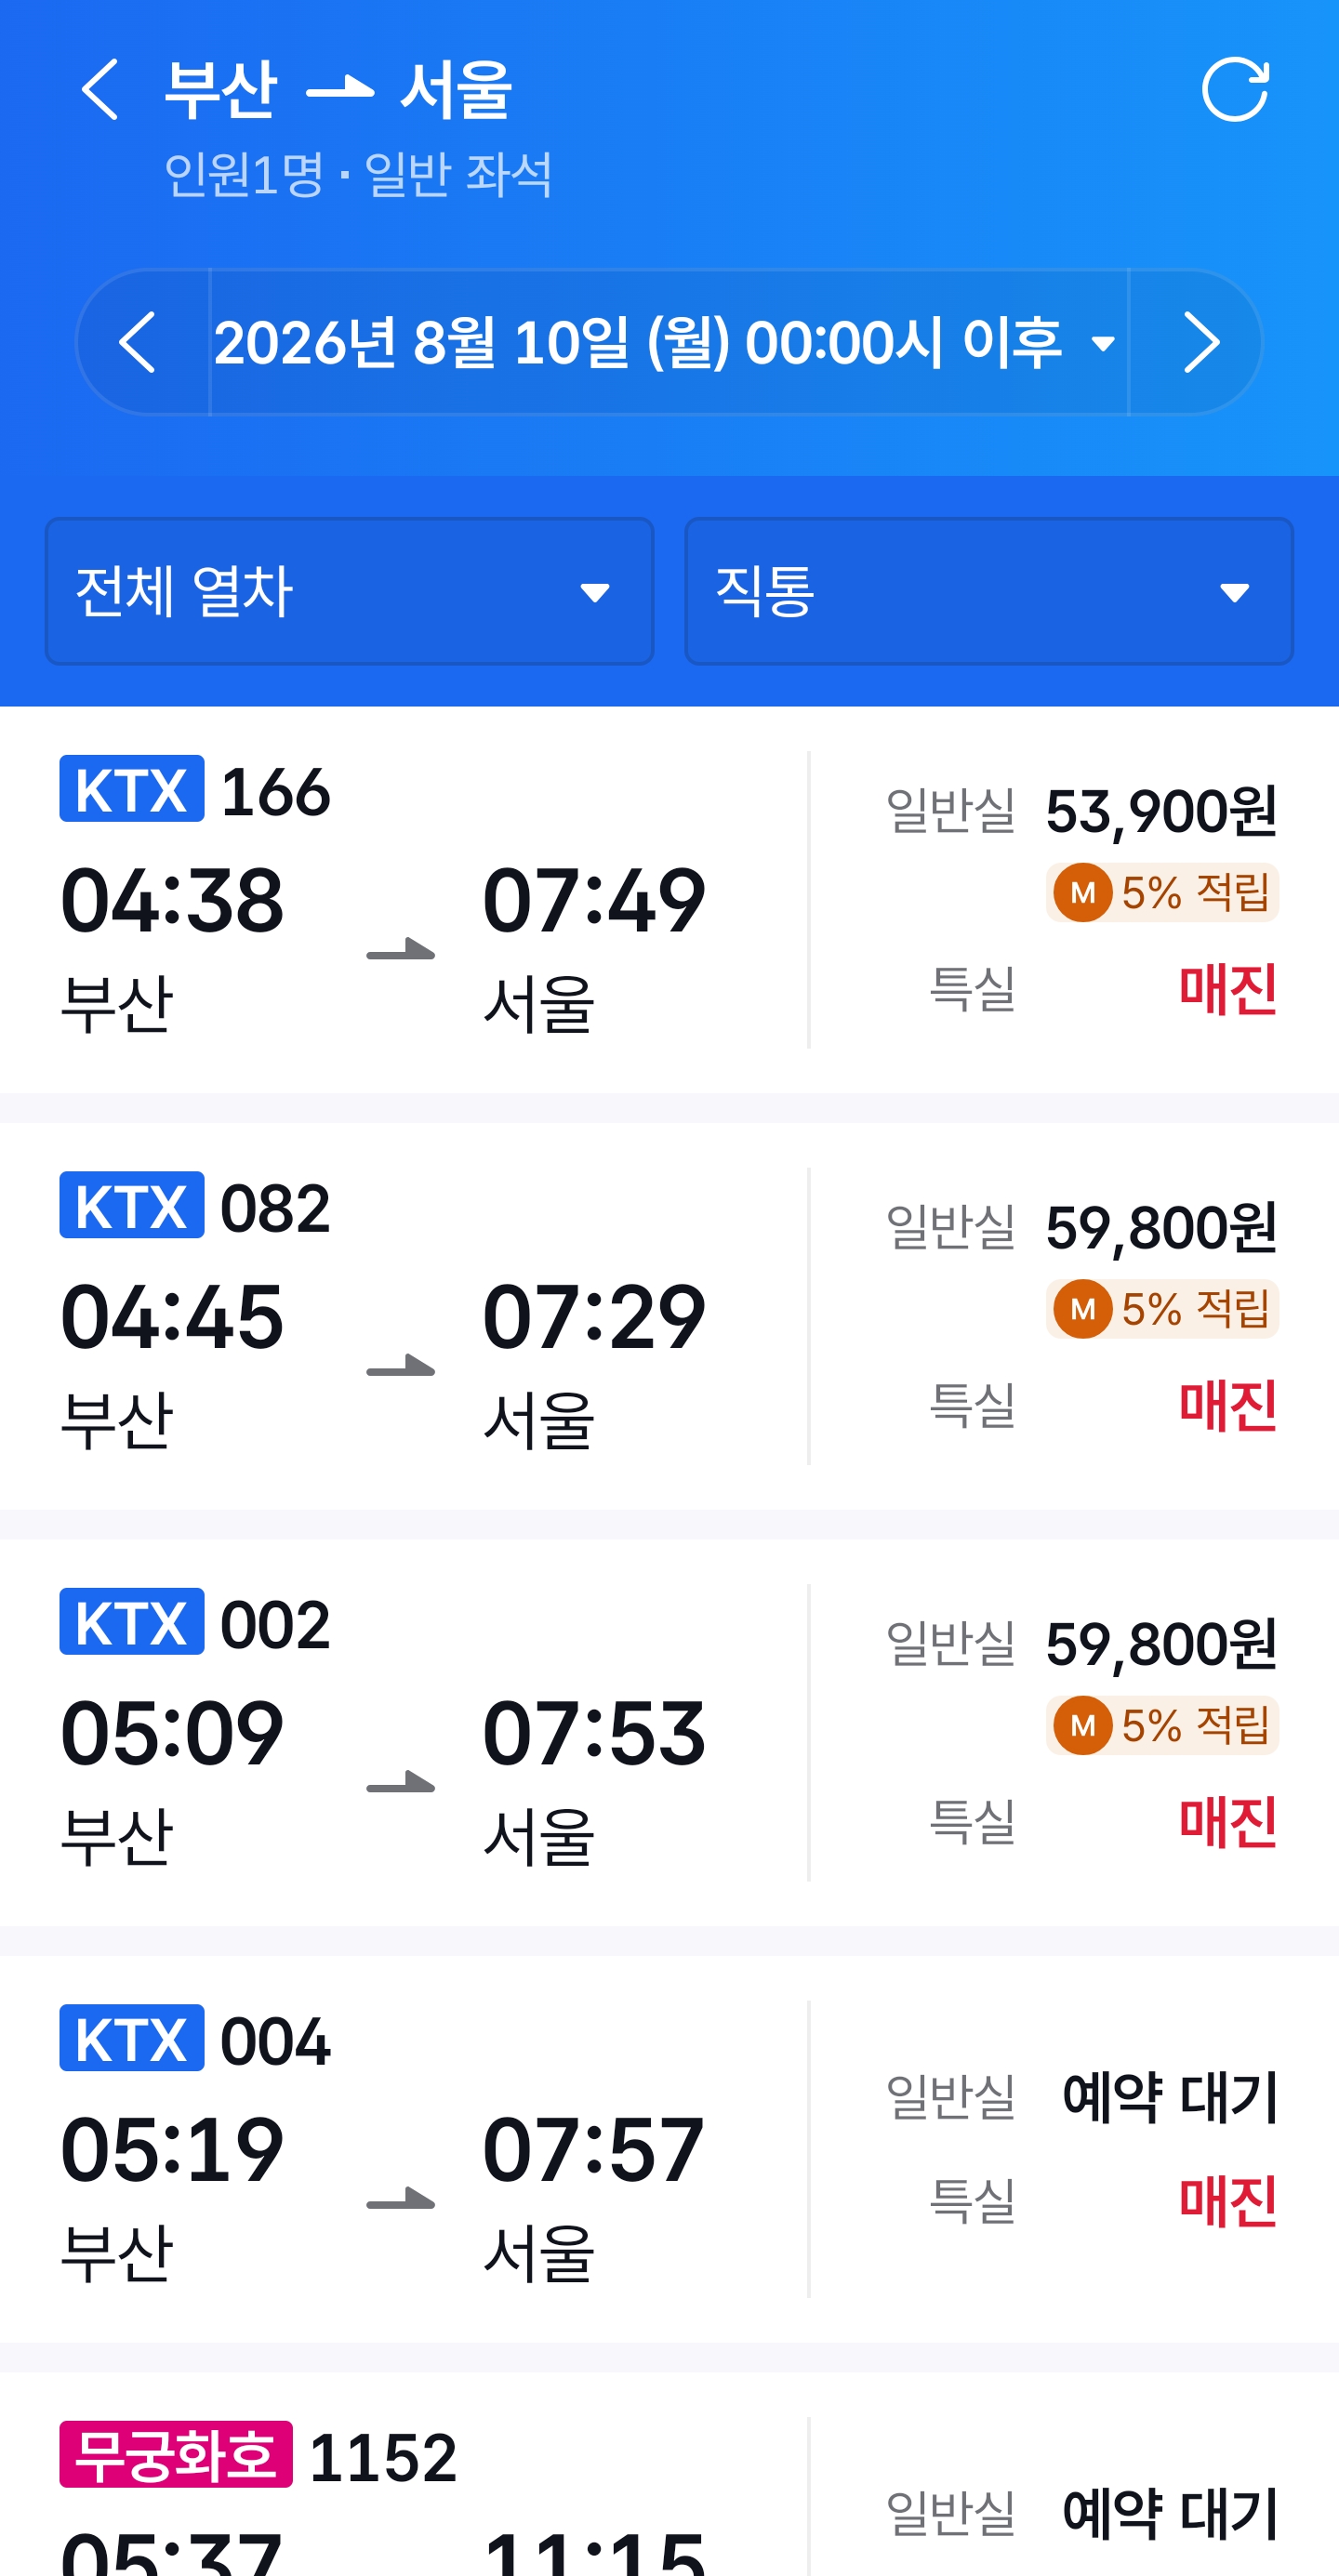The width and height of the screenshot is (1339, 2576).
Task: Tap the KTX logo badge of train 166
Action: [x=132, y=789]
